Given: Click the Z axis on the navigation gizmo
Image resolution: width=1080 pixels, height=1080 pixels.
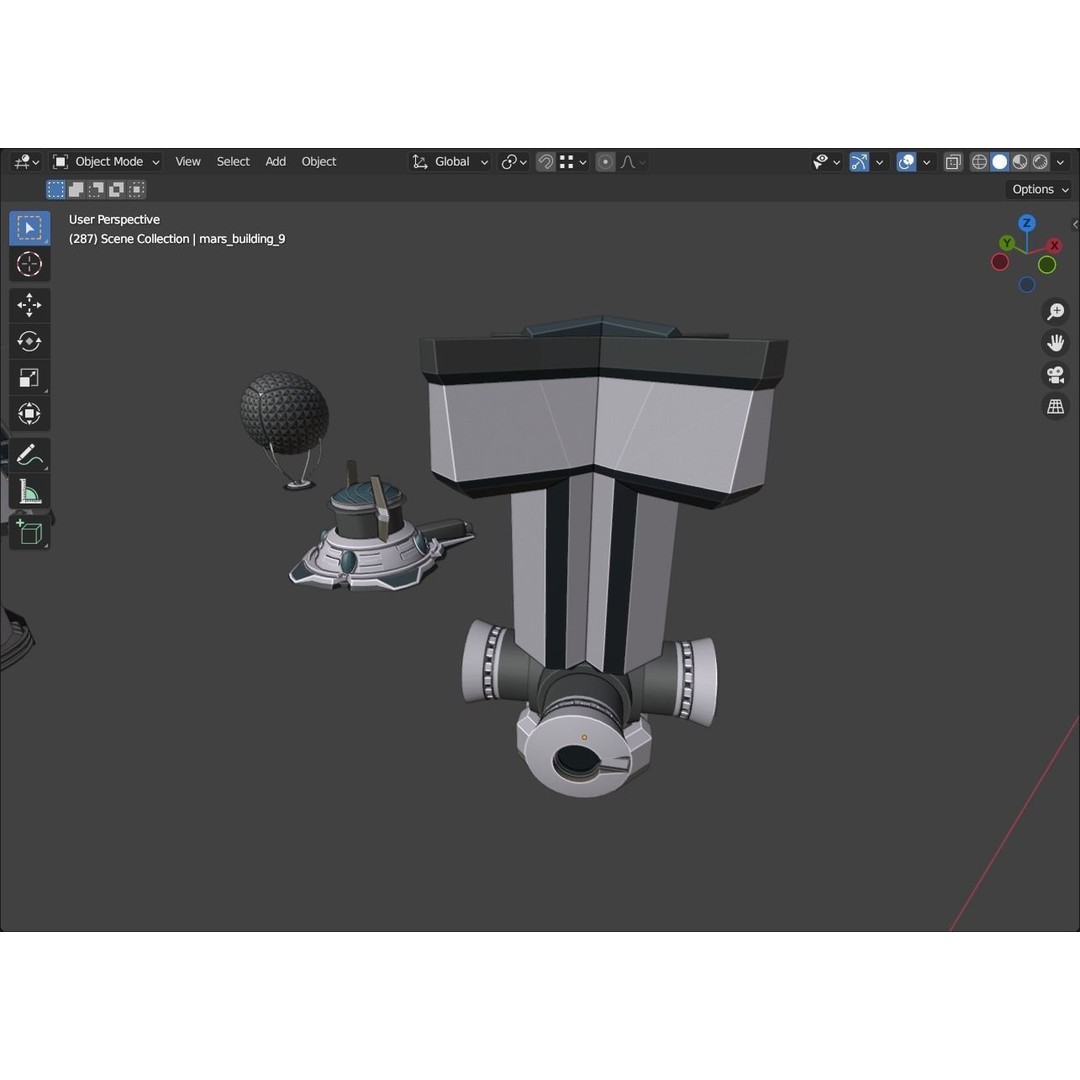Looking at the screenshot, I should coord(1026,223).
